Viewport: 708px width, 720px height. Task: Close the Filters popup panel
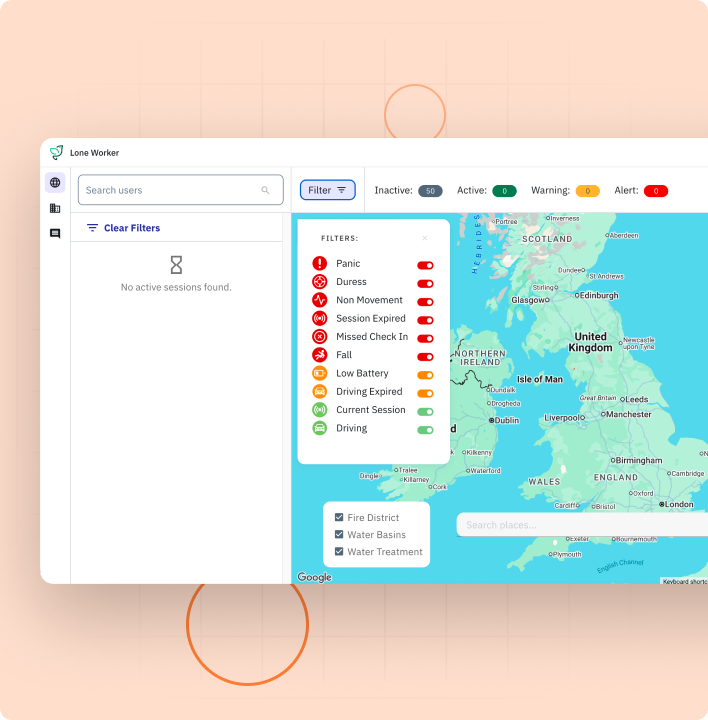(x=425, y=238)
